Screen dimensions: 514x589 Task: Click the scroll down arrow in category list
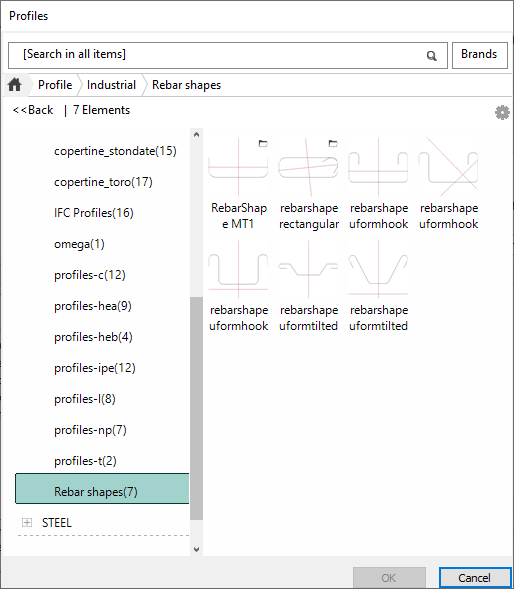[x=196, y=549]
